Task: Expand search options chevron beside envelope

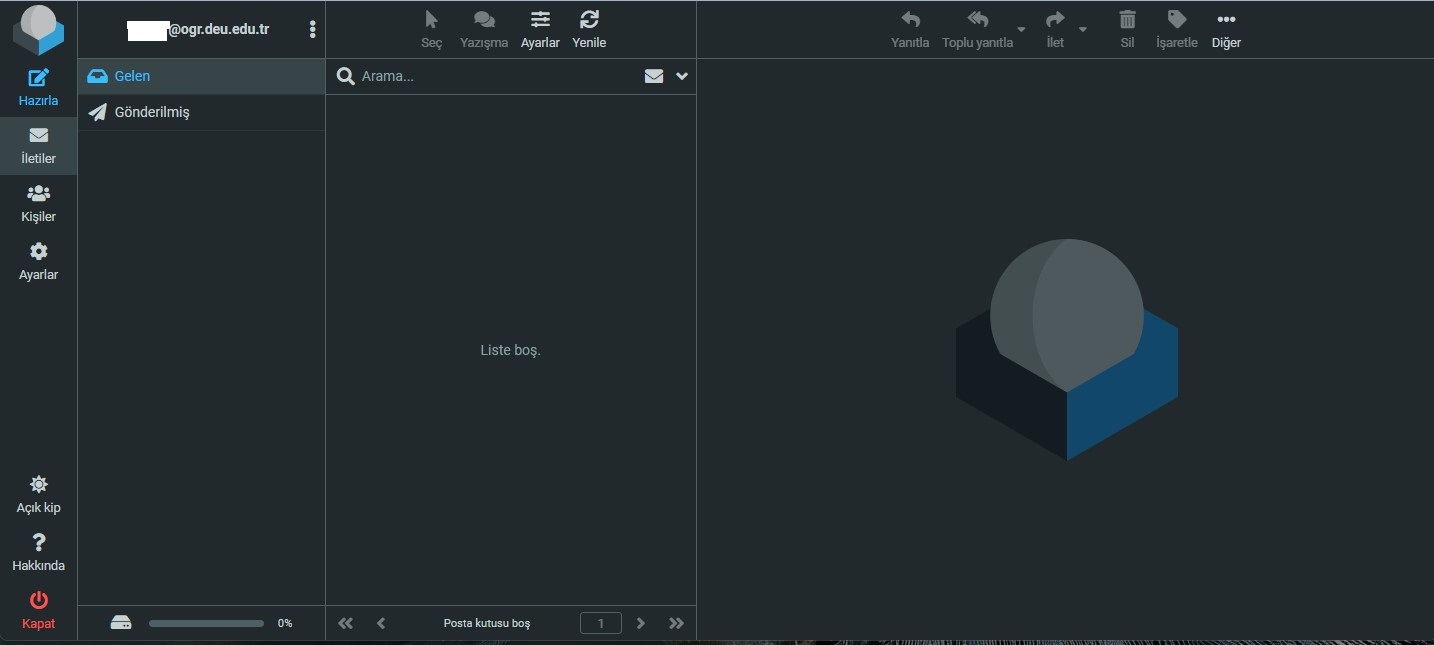Action: pos(682,76)
